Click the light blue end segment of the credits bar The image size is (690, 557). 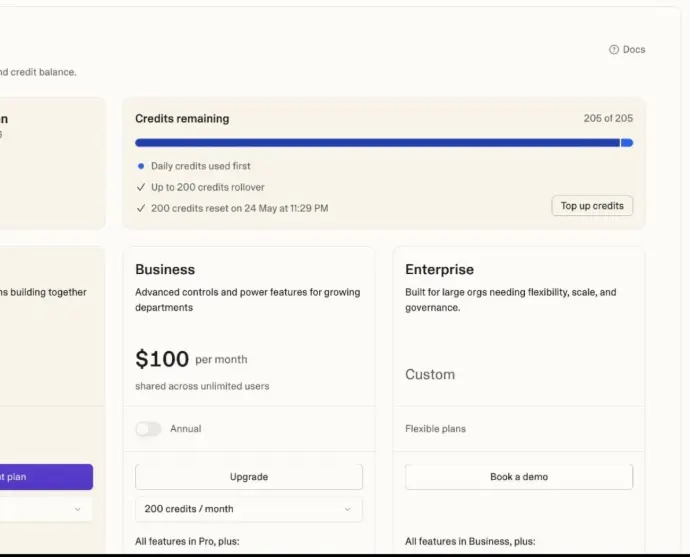click(627, 143)
